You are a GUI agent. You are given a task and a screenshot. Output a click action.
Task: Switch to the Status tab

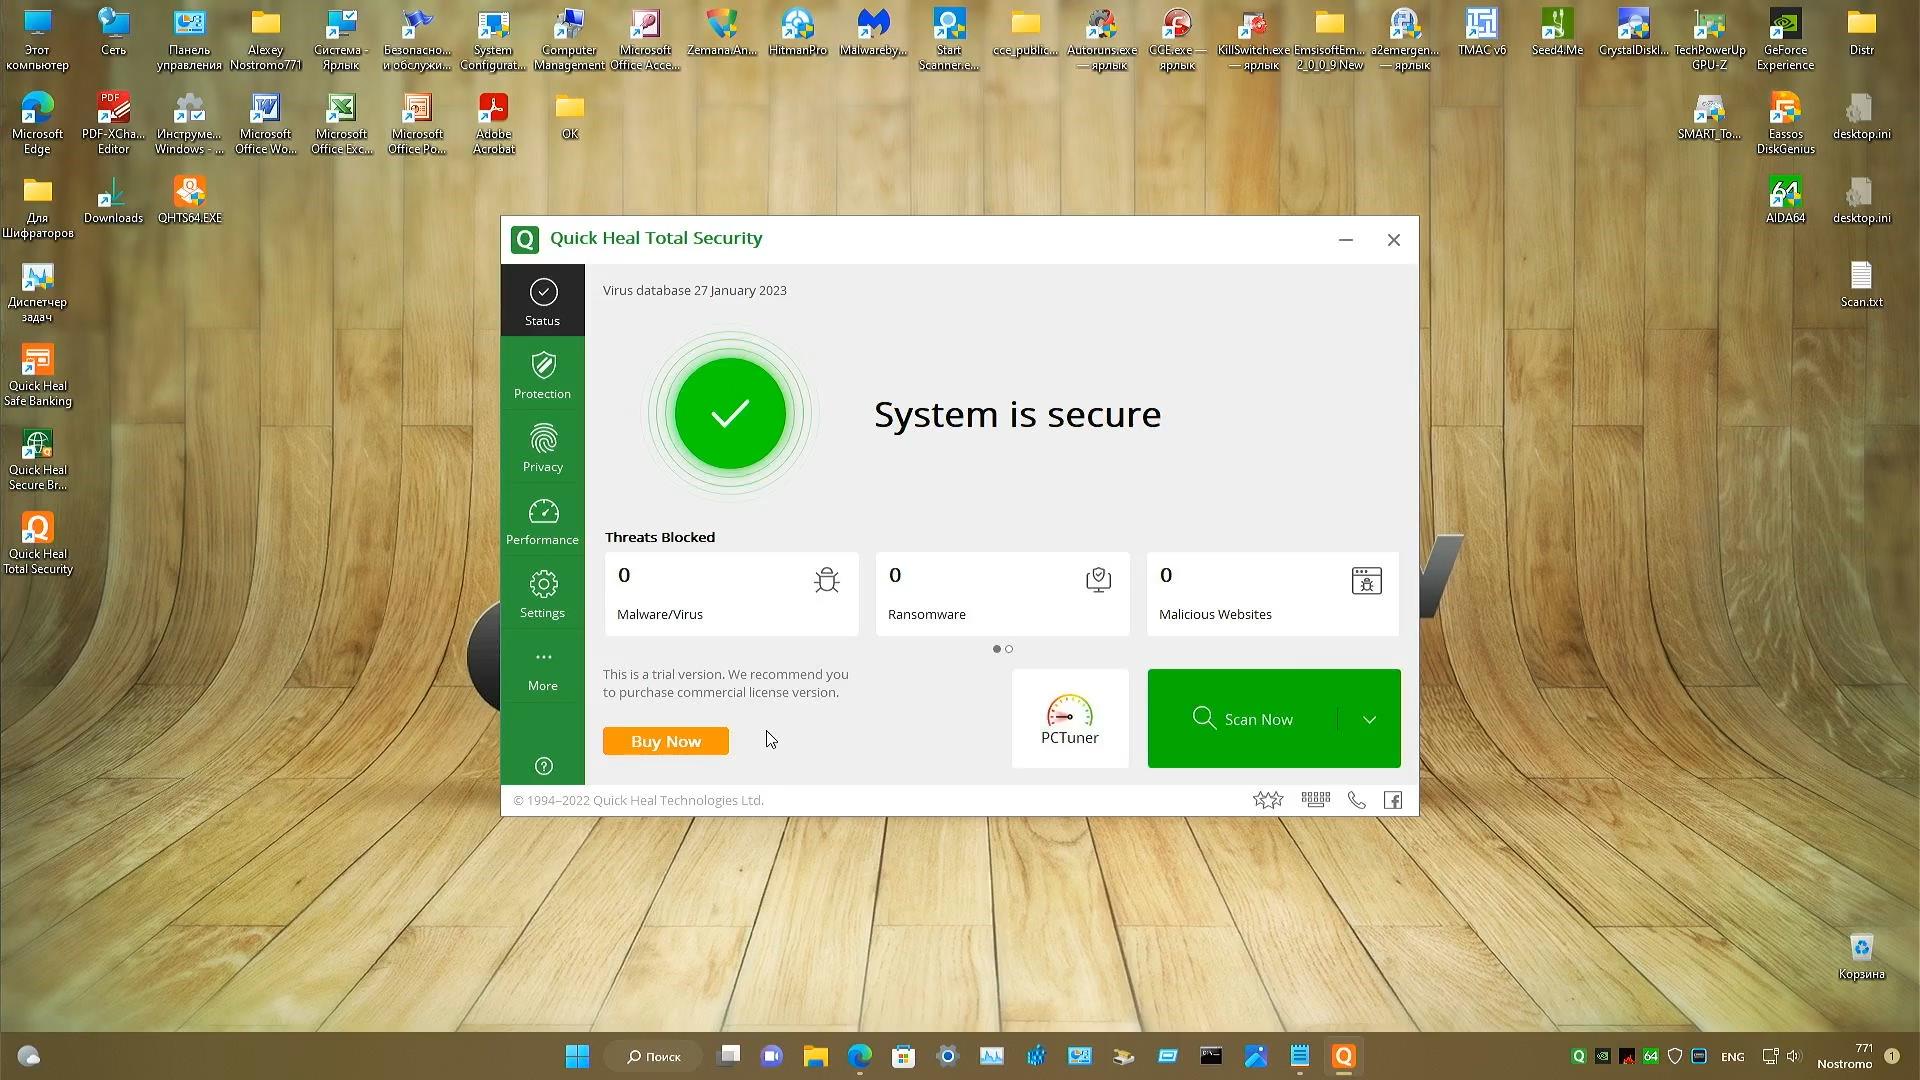coord(542,300)
